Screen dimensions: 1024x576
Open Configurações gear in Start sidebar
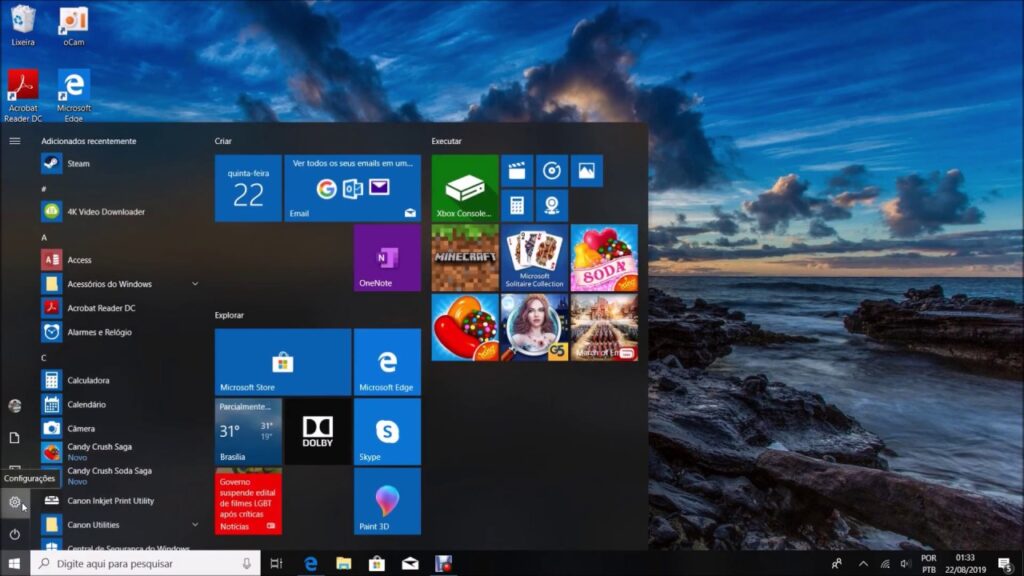(x=15, y=502)
